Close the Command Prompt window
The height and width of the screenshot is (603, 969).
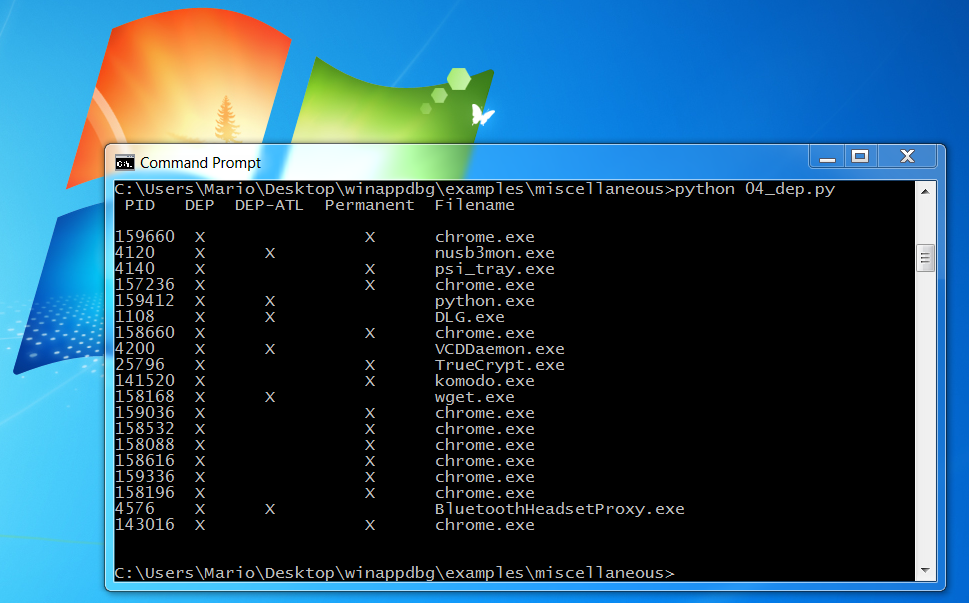pos(907,157)
